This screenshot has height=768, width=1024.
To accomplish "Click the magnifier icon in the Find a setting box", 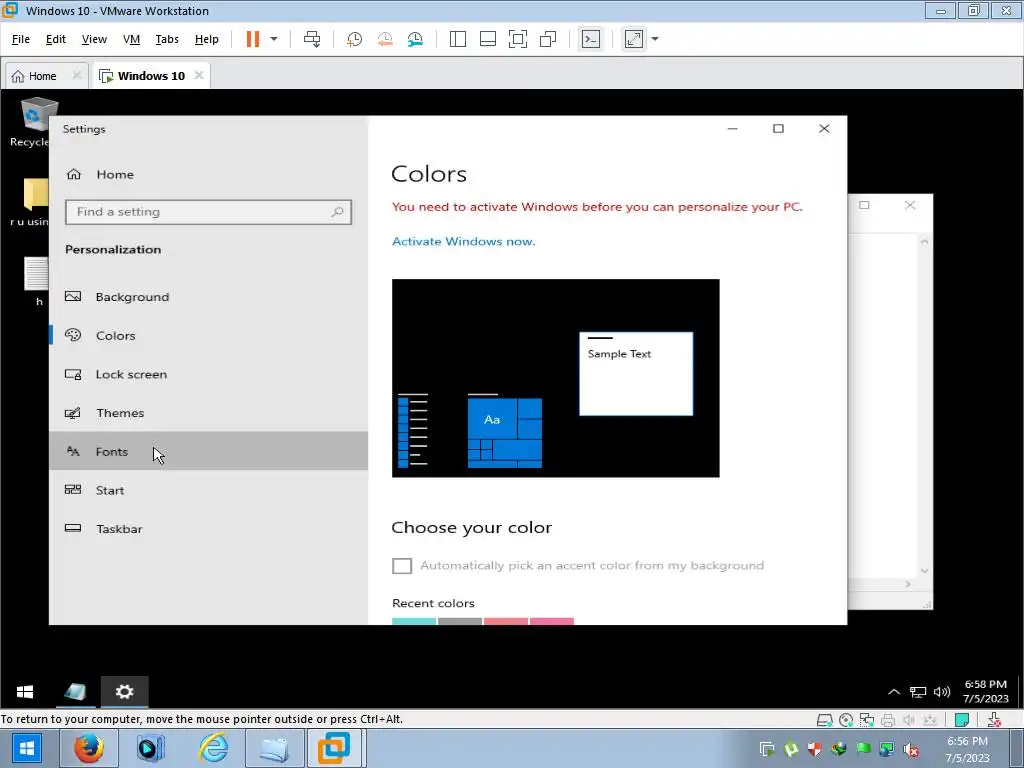I will coord(337,212).
